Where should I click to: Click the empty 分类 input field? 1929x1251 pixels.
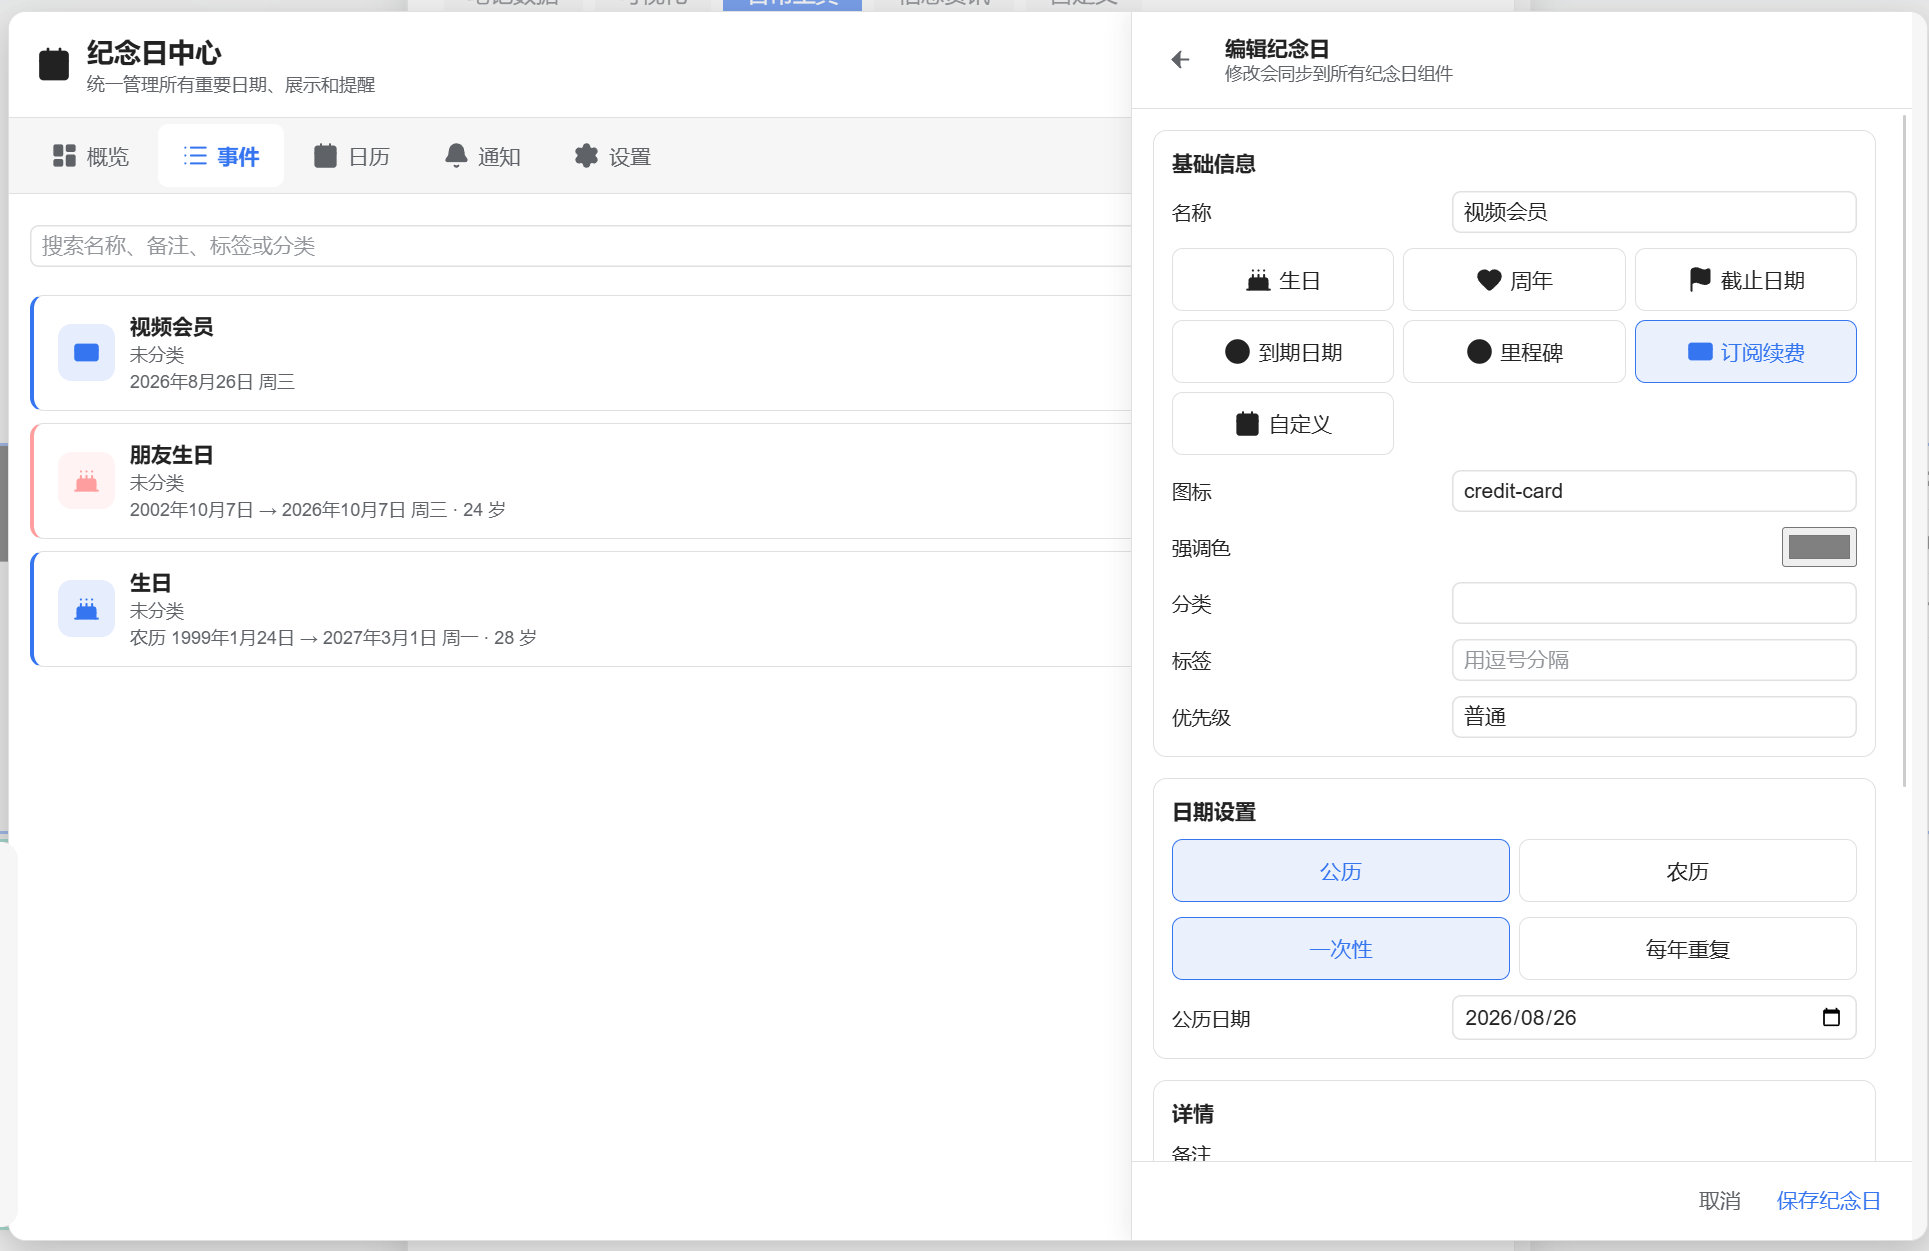pos(1654,604)
